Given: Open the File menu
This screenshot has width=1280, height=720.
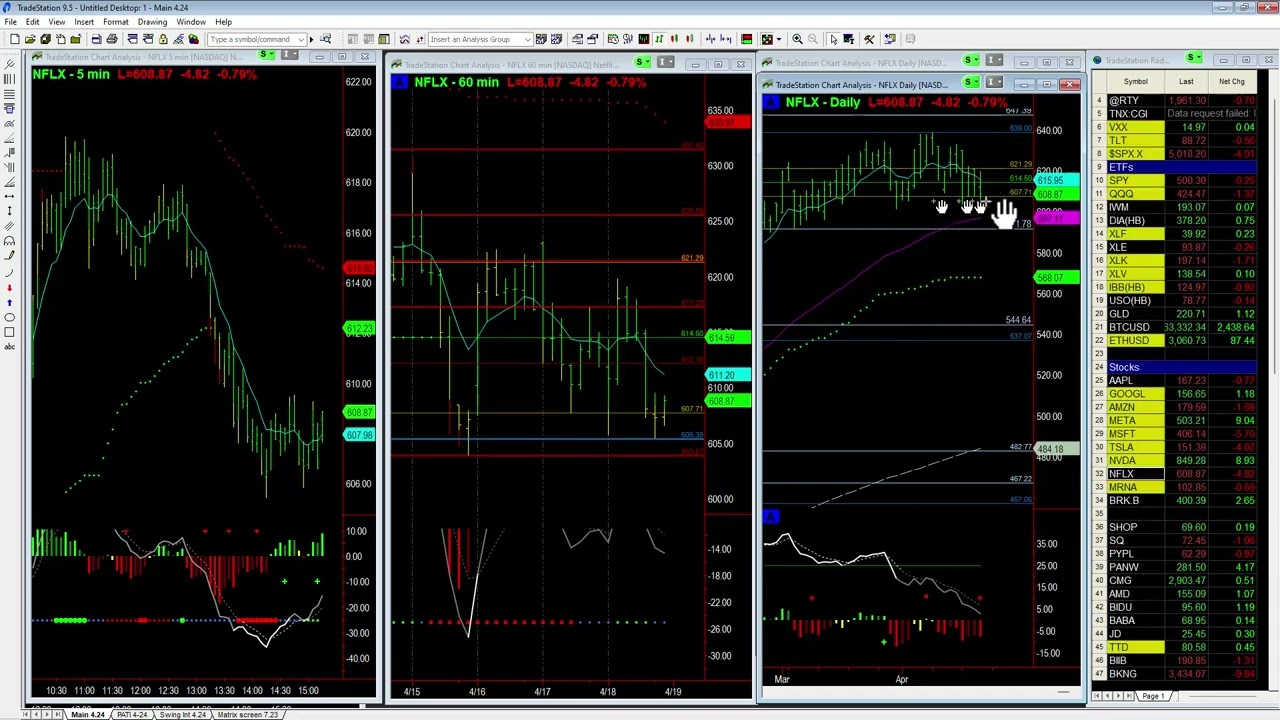Looking at the screenshot, I should tap(10, 22).
